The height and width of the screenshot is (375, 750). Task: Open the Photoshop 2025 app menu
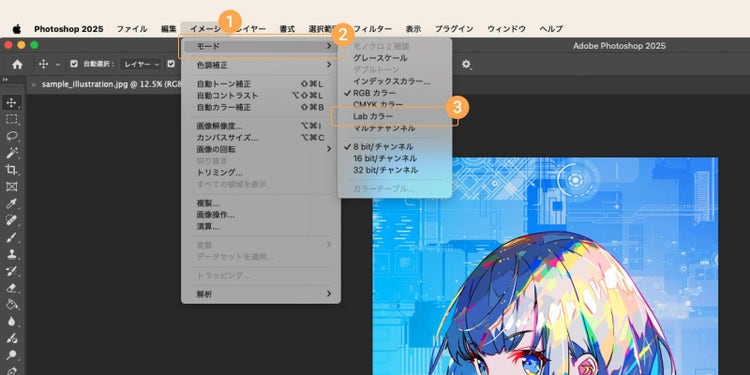click(x=68, y=29)
